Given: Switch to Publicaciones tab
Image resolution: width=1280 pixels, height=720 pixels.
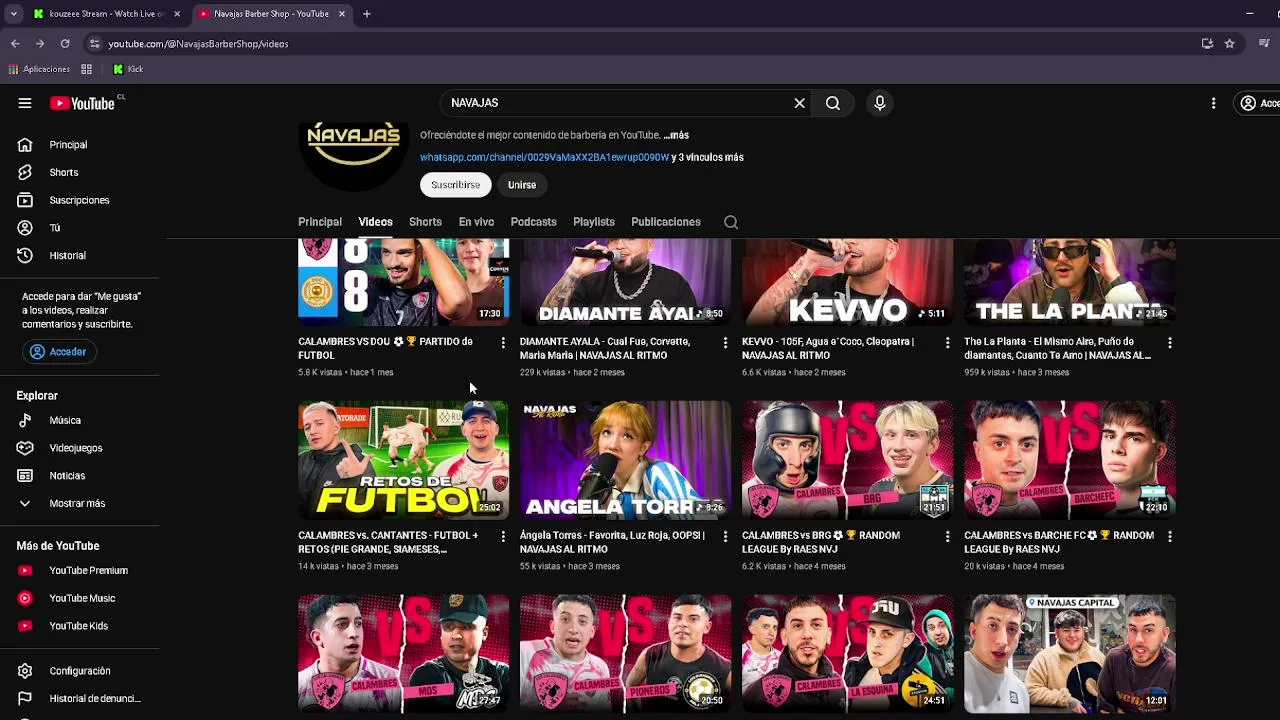Looking at the screenshot, I should tap(666, 222).
